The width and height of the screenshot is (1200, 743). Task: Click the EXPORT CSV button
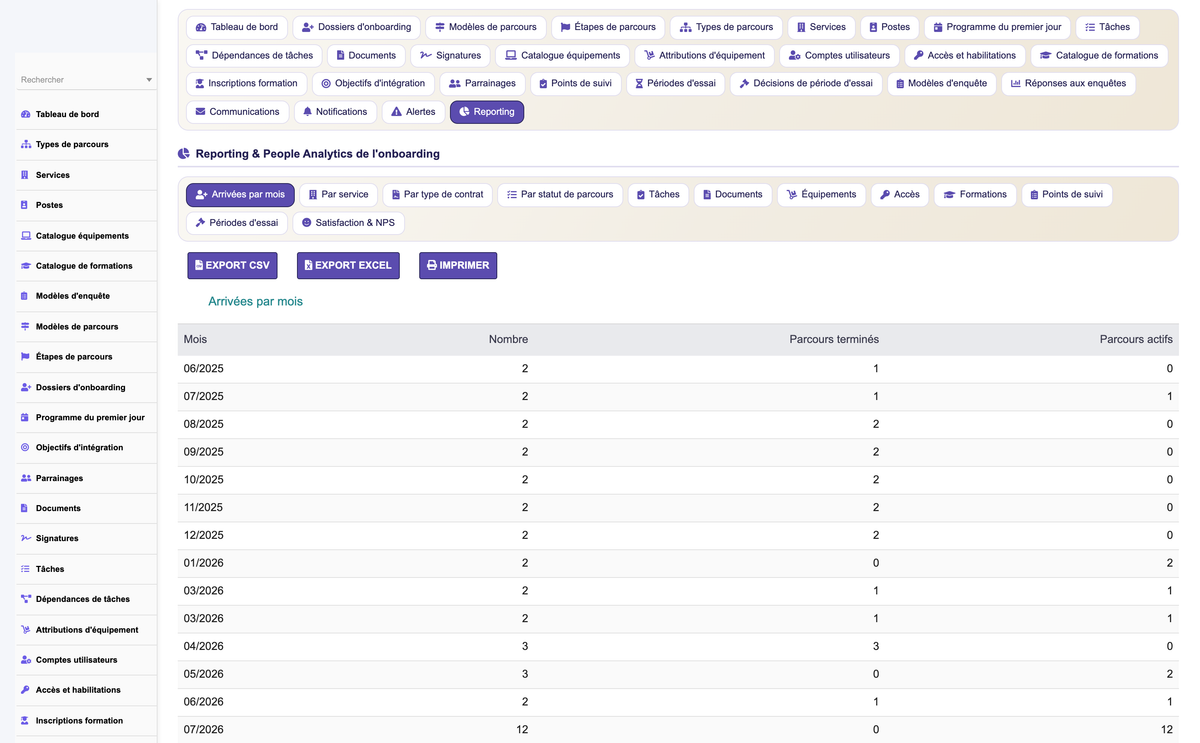pyautogui.click(x=232, y=266)
